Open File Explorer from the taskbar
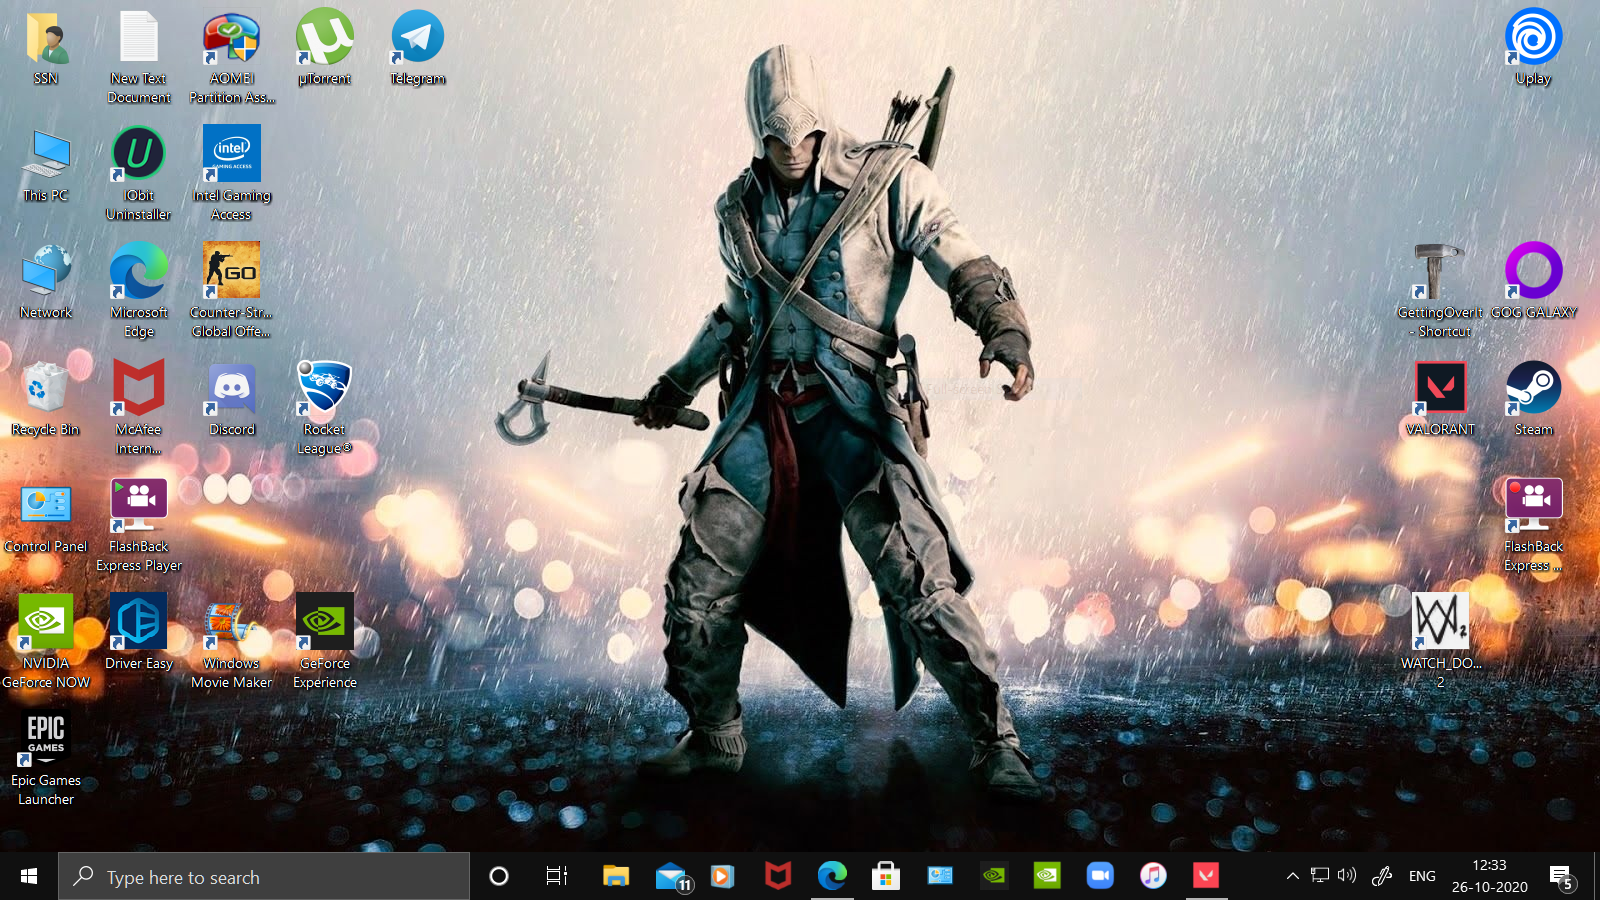The height and width of the screenshot is (900, 1600). (615, 876)
